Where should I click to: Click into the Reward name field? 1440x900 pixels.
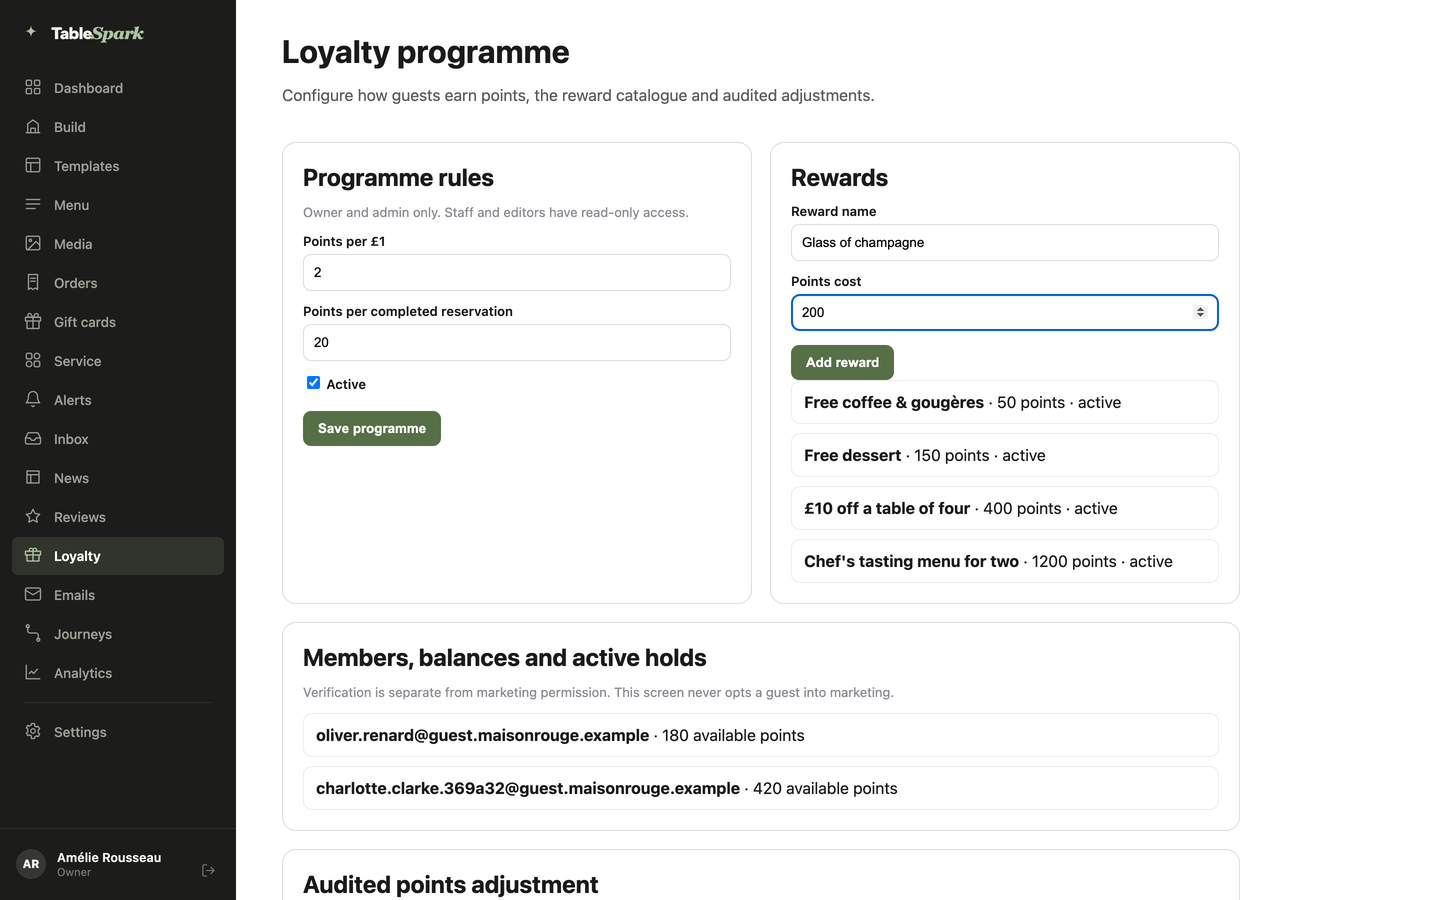pyautogui.click(x=1005, y=242)
